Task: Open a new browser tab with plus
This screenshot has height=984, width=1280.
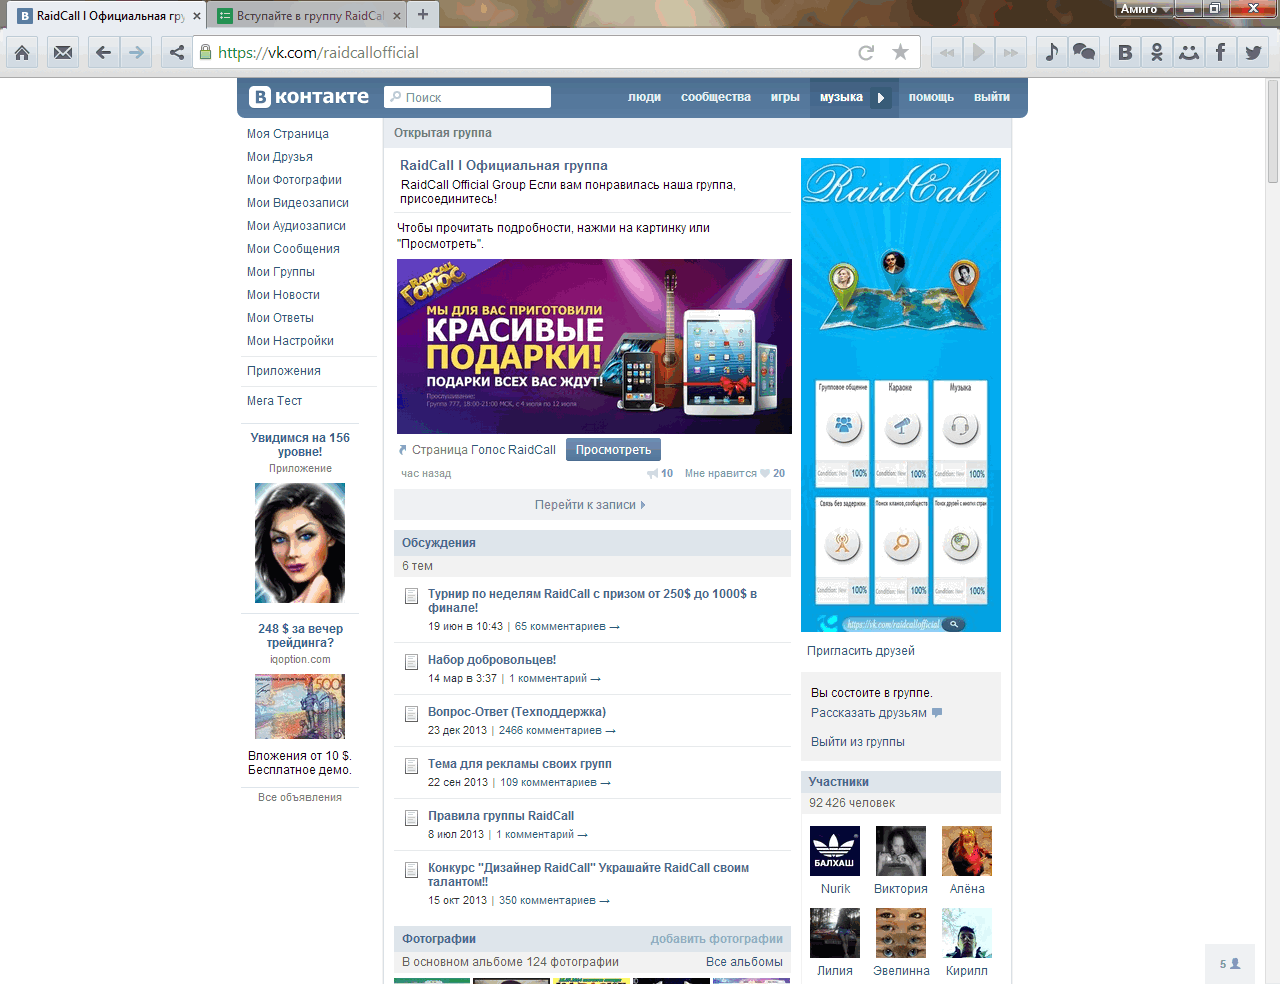Action: pyautogui.click(x=423, y=14)
